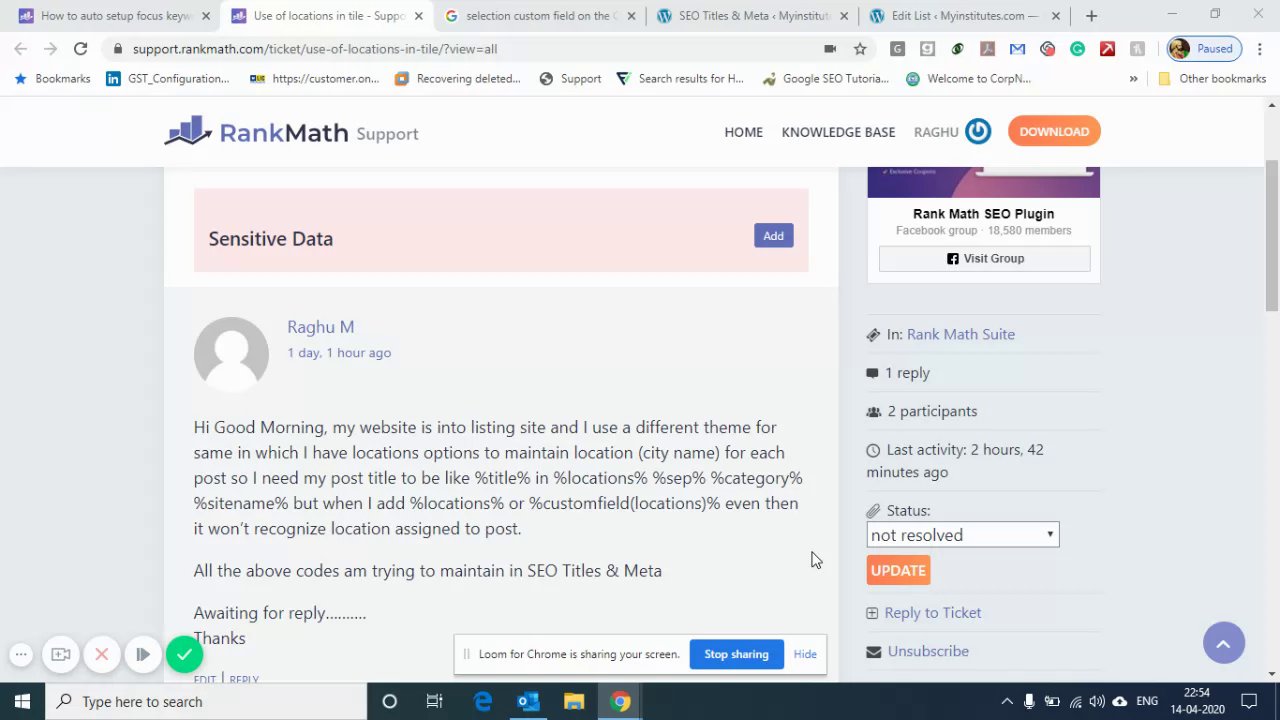Viewport: 1280px width, 720px height.
Task: Open Chrome menu with three dots
Action: tap(1261, 49)
